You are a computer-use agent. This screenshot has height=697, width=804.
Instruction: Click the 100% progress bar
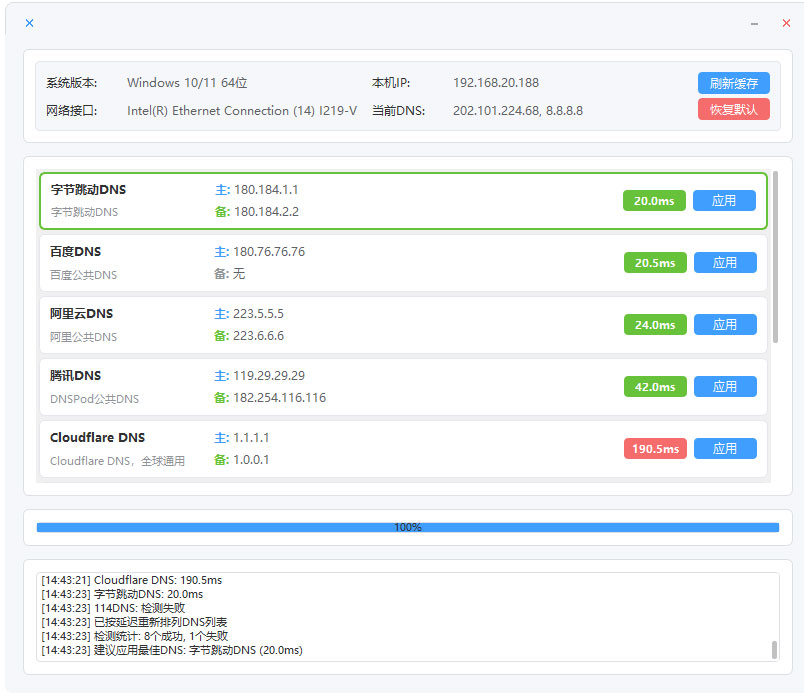[x=408, y=527]
